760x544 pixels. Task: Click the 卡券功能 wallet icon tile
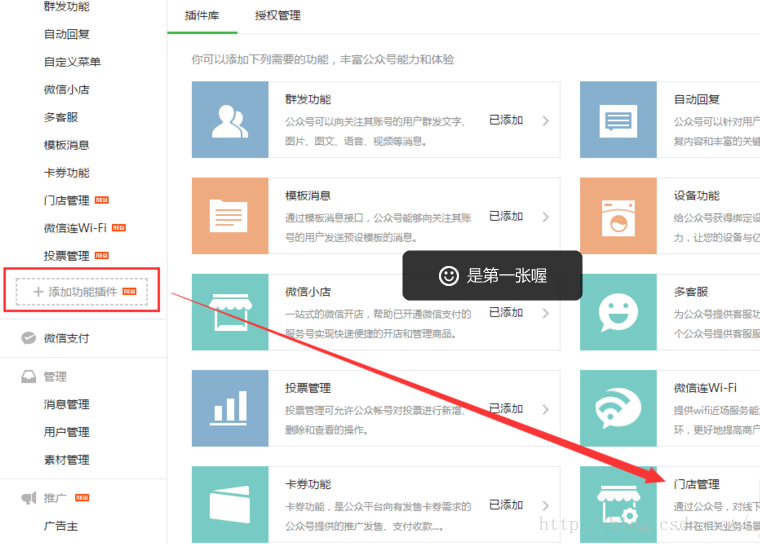click(x=230, y=504)
